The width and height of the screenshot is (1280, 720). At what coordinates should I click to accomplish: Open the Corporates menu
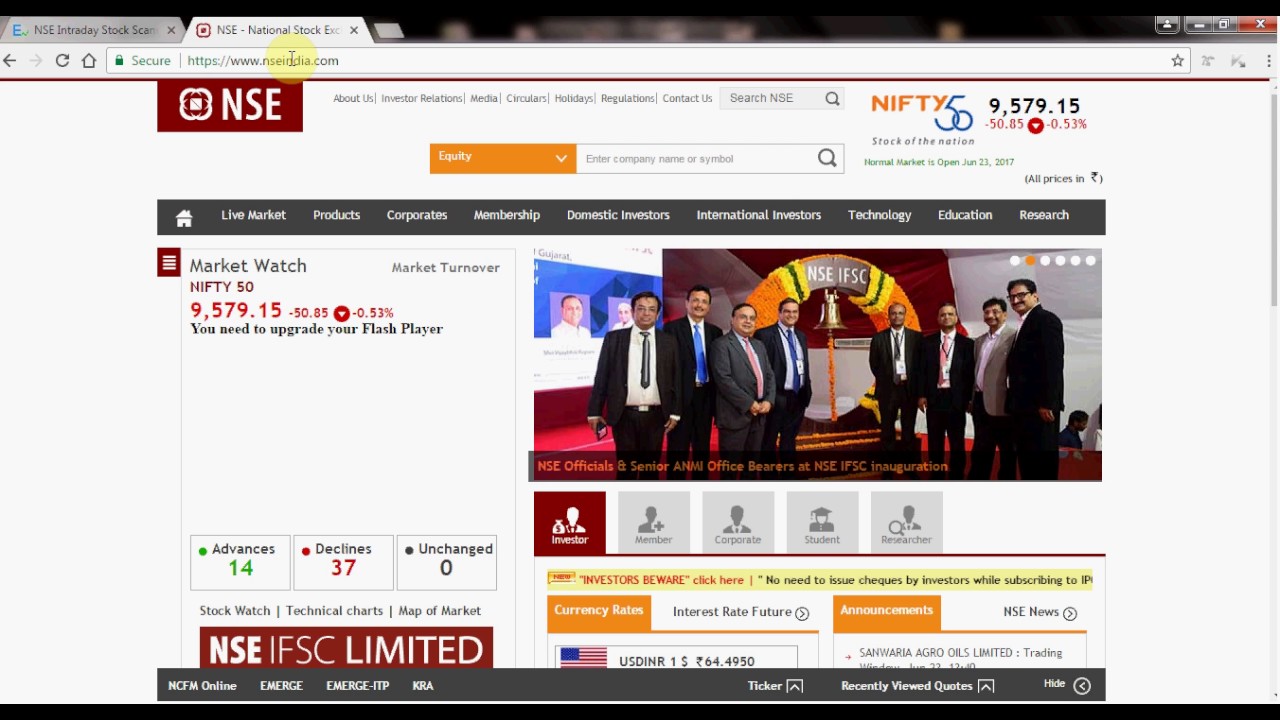point(417,215)
